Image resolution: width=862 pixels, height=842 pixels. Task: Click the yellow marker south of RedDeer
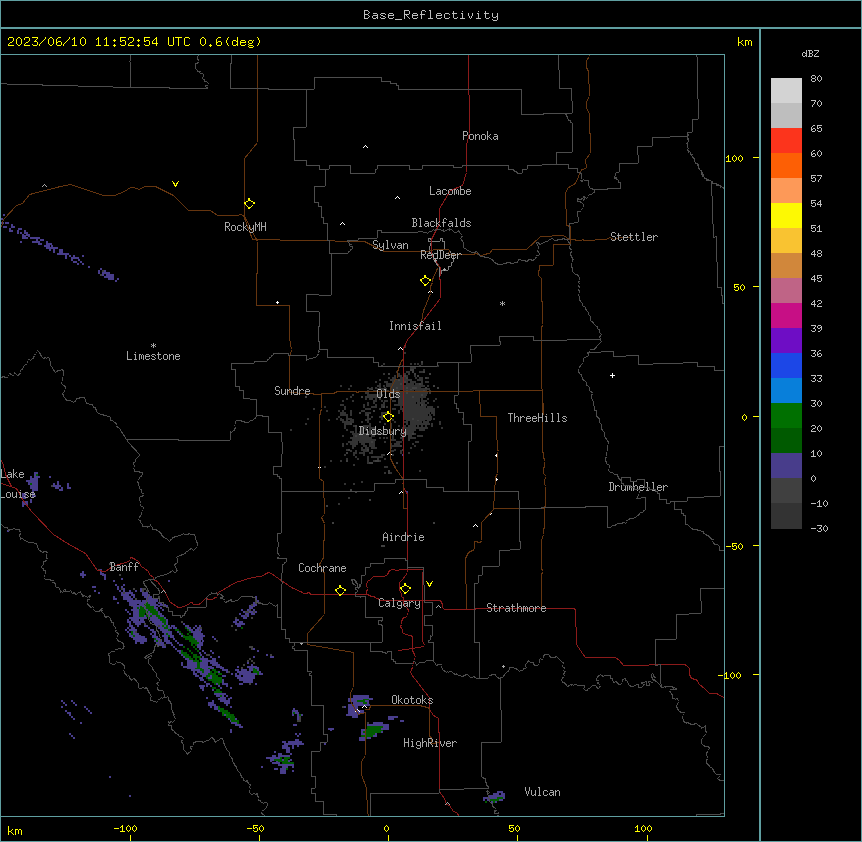[425, 281]
